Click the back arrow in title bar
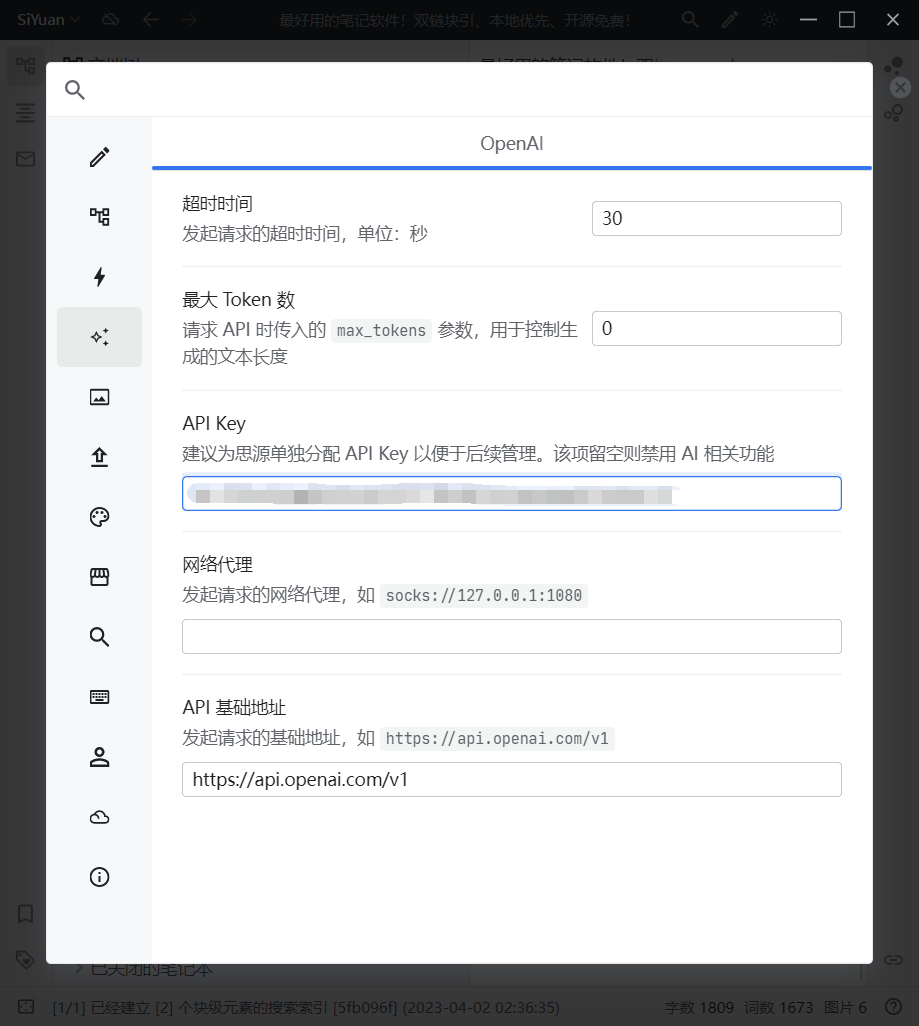This screenshot has width=919, height=1026. point(150,19)
